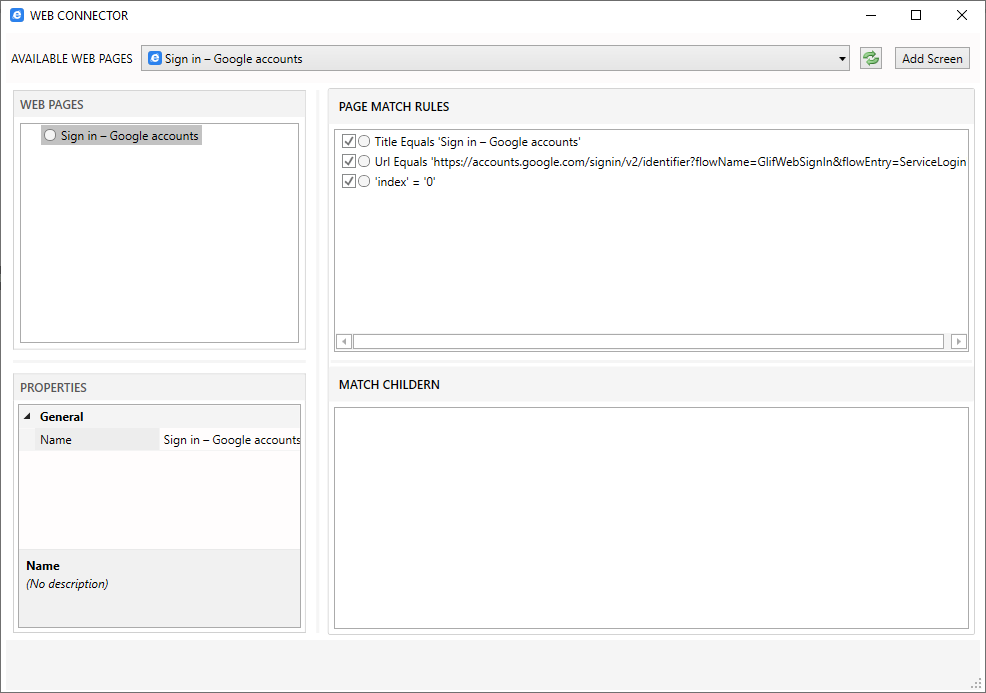Click the blue page icon inside the pages dropdown
Screen dimensions: 986x693
(155, 58)
